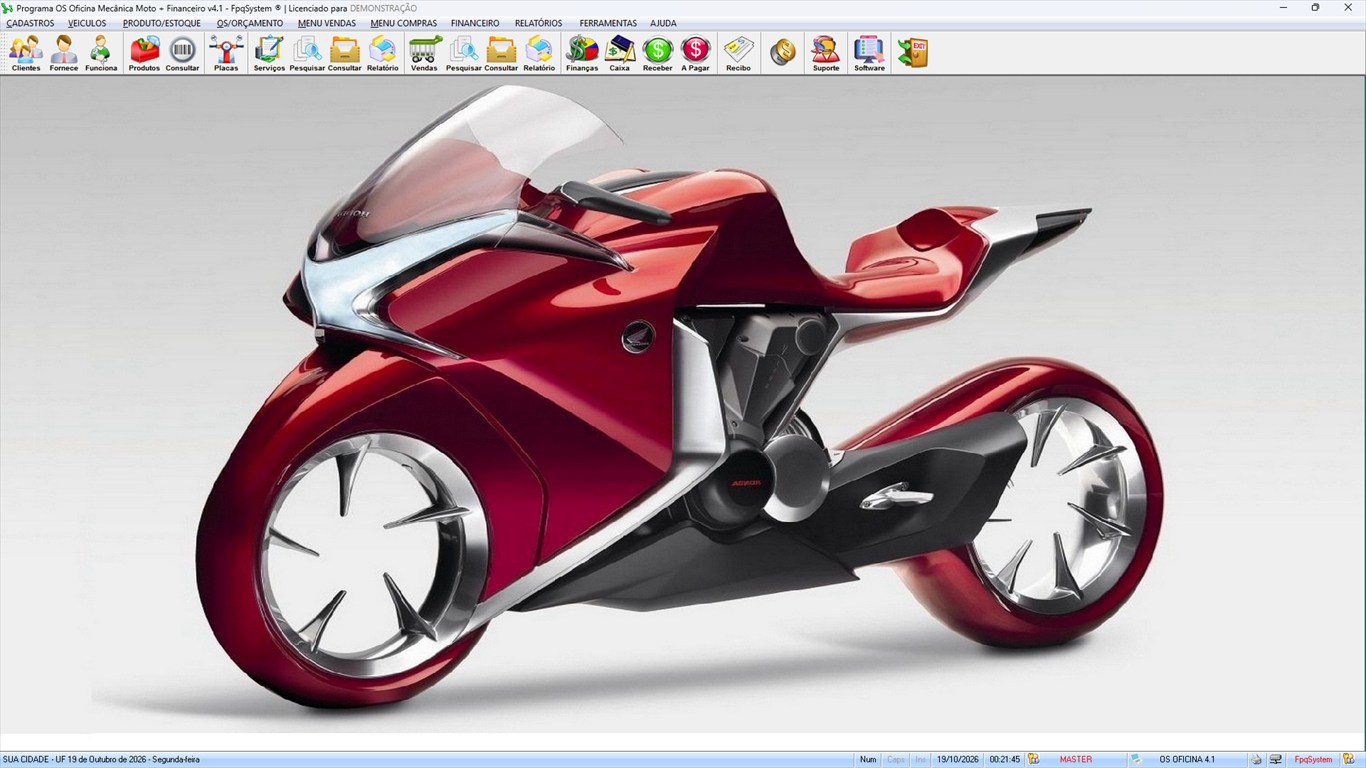Click the FpqSystem link in status bar
The width and height of the screenshot is (1366, 768).
coord(1313,759)
